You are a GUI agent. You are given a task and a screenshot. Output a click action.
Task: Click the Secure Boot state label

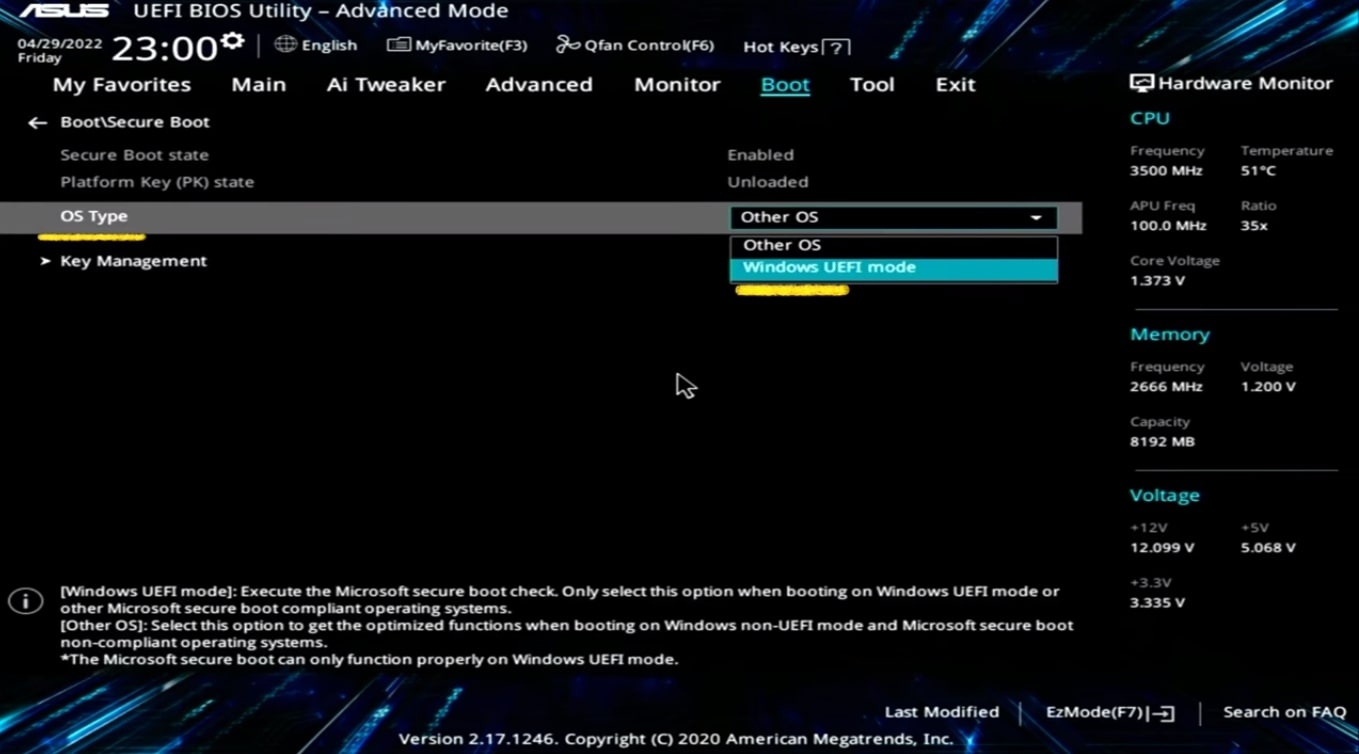(x=135, y=155)
